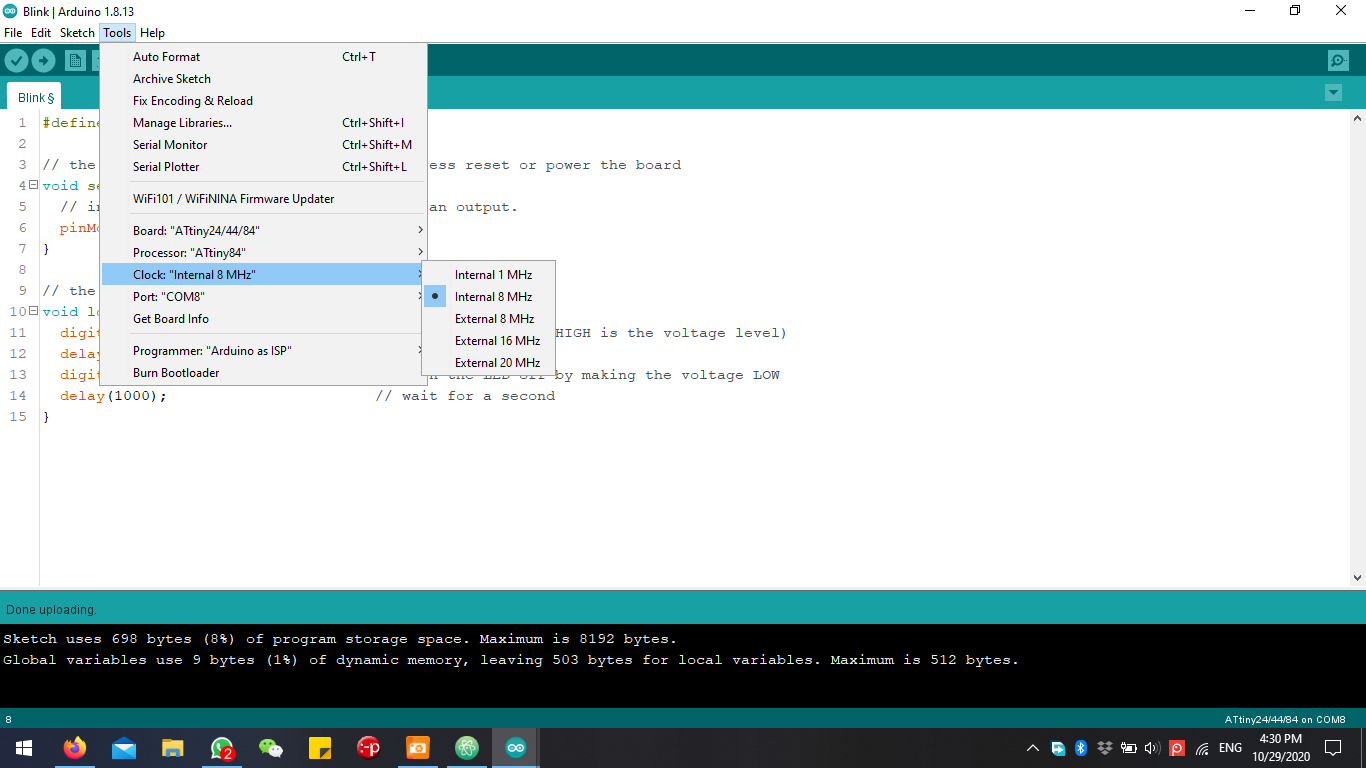Click the Upload arrow toolbar icon
The height and width of the screenshot is (768, 1366).
coord(43,61)
